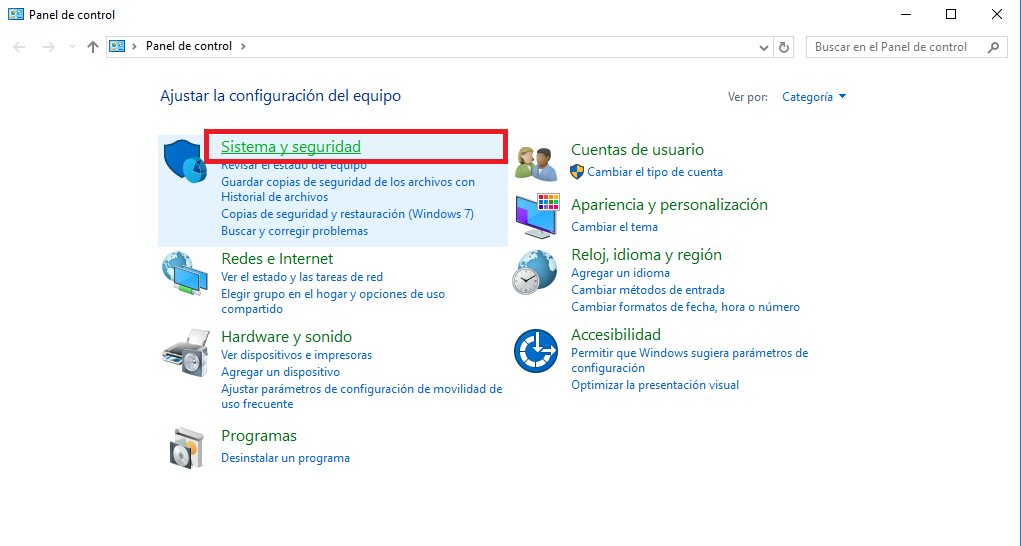The image size is (1021, 546).
Task: Open Cuentas de usuario category
Action: [637, 150]
